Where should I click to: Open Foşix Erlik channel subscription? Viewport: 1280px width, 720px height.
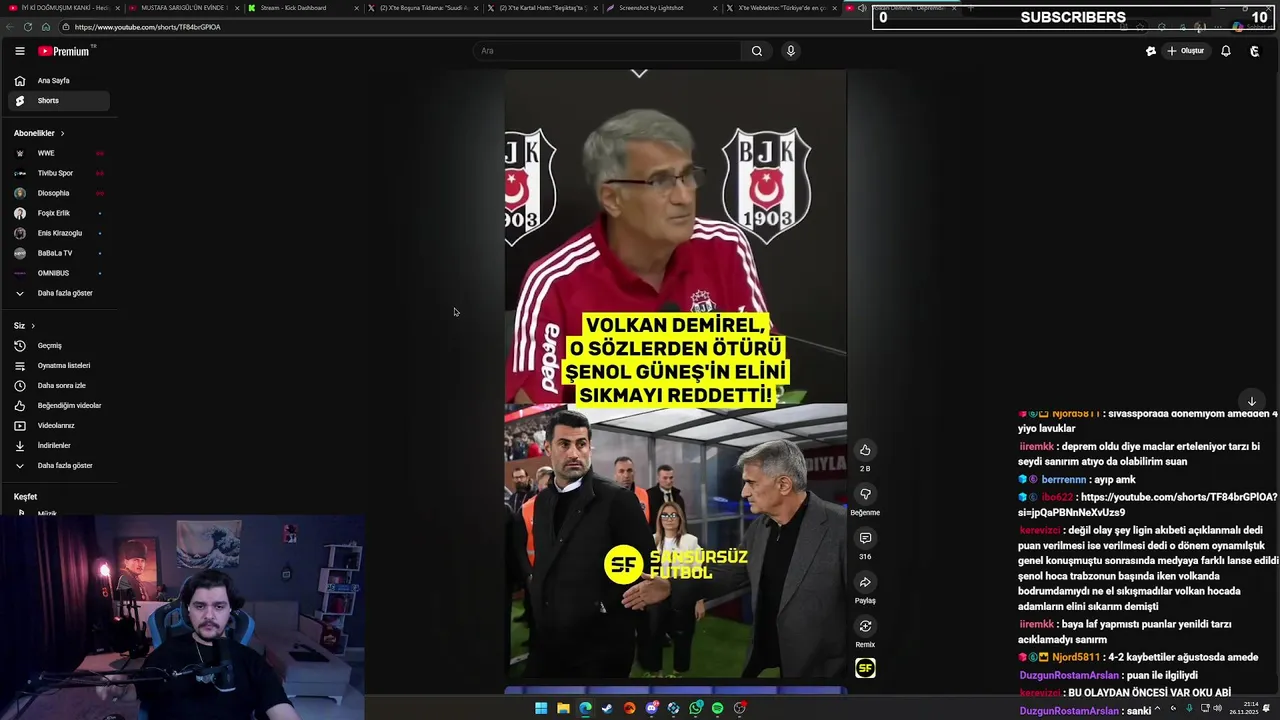click(x=59, y=213)
